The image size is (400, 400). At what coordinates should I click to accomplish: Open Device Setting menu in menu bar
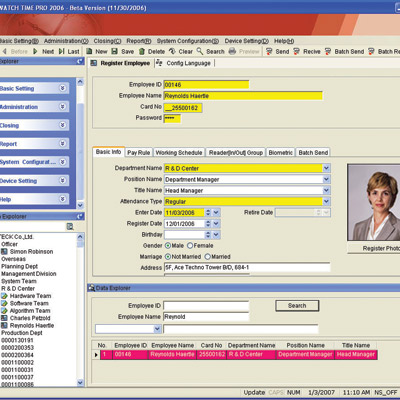tap(246, 41)
